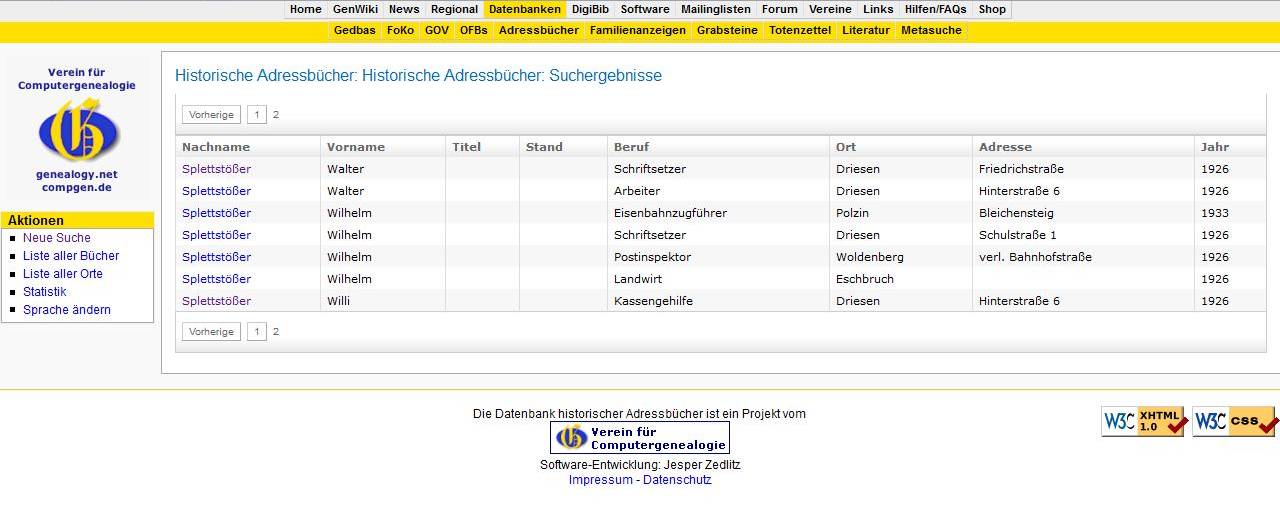Select GOV in the database submenu
1280x511 pixels.
(437, 30)
